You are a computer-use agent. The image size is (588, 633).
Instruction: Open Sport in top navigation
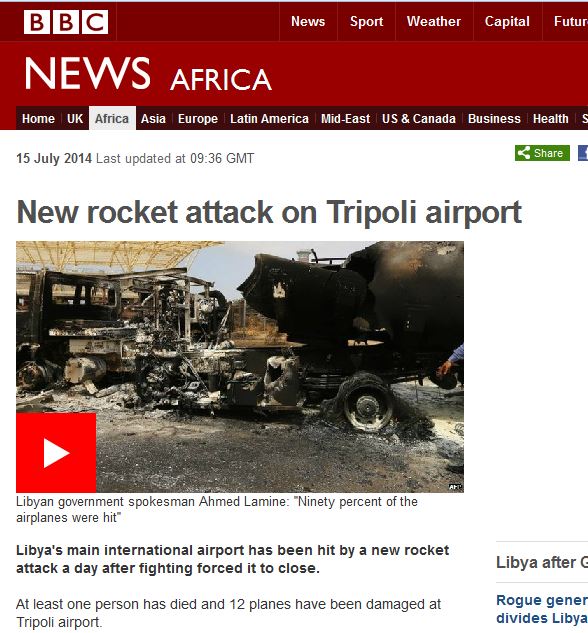(366, 21)
